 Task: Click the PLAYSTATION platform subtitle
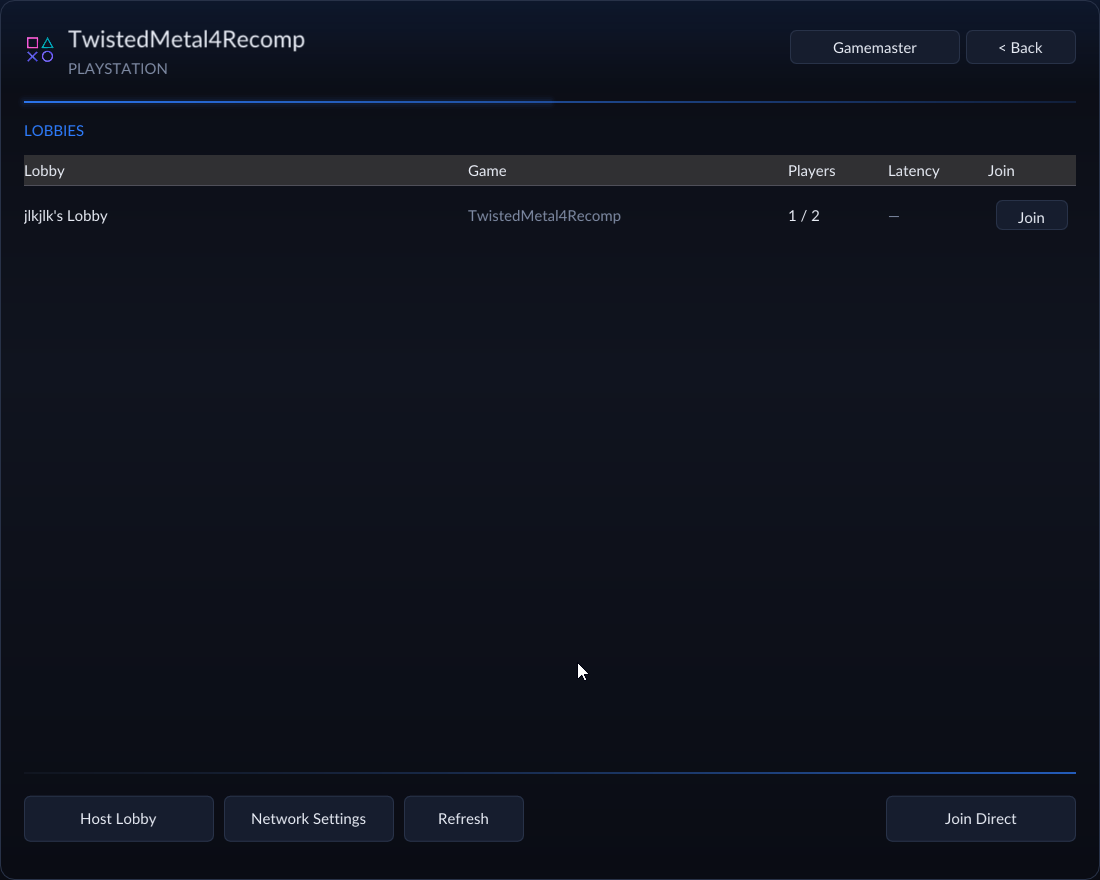(118, 69)
